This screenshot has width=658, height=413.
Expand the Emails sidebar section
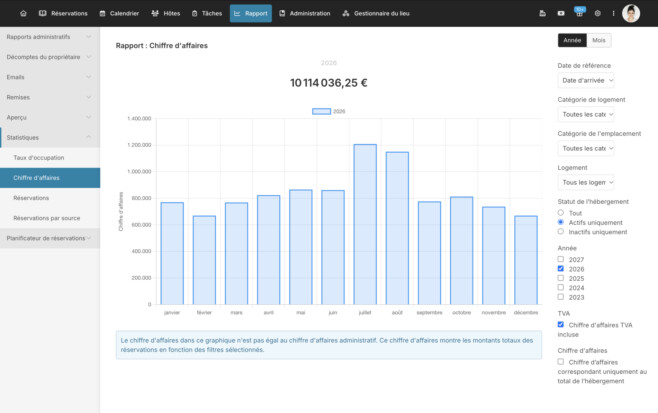[x=50, y=77]
